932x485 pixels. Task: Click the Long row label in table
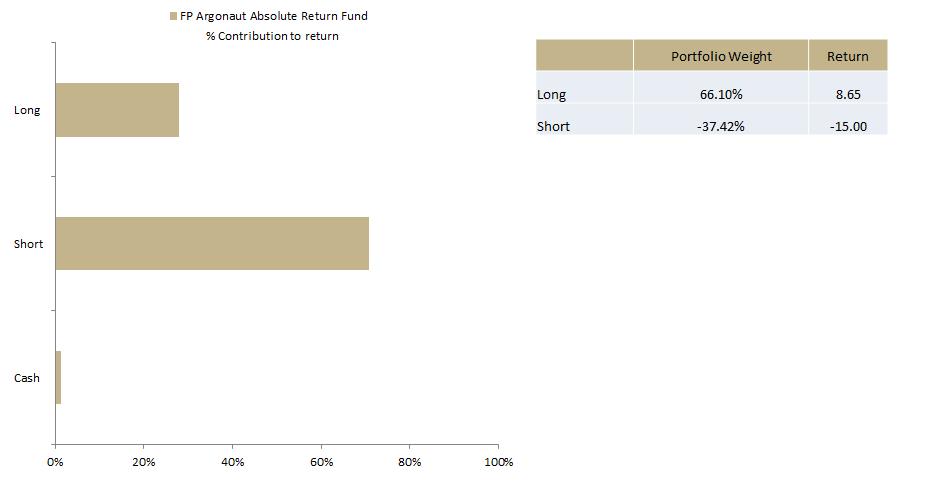(x=552, y=95)
